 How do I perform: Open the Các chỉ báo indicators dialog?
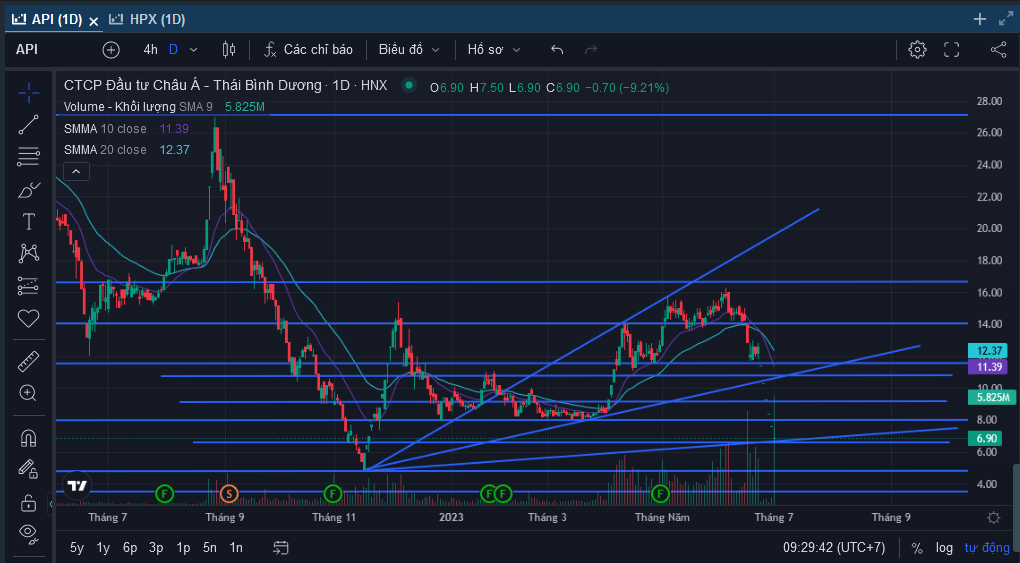tap(308, 49)
